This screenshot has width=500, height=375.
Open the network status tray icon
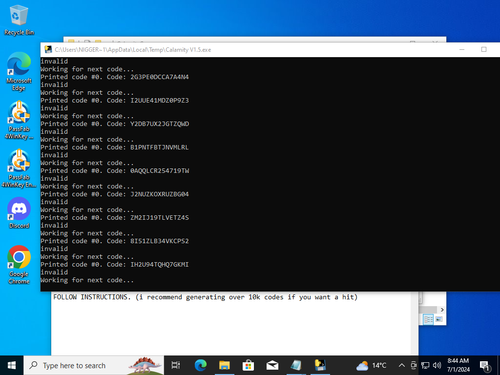pyautogui.click(x=425, y=366)
